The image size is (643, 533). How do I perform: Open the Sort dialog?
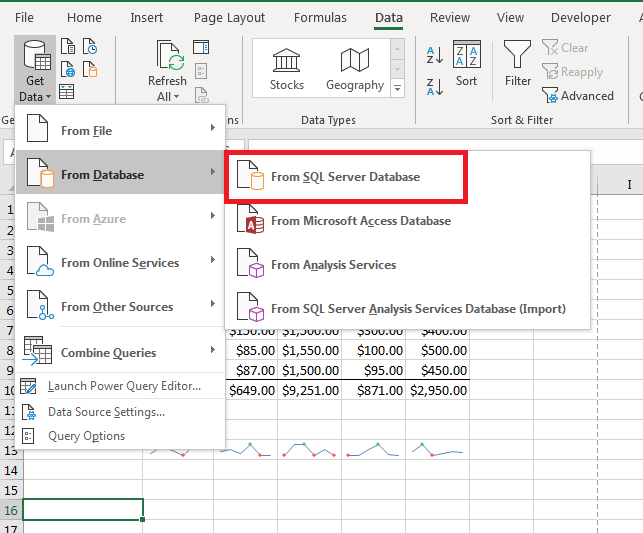[467, 64]
